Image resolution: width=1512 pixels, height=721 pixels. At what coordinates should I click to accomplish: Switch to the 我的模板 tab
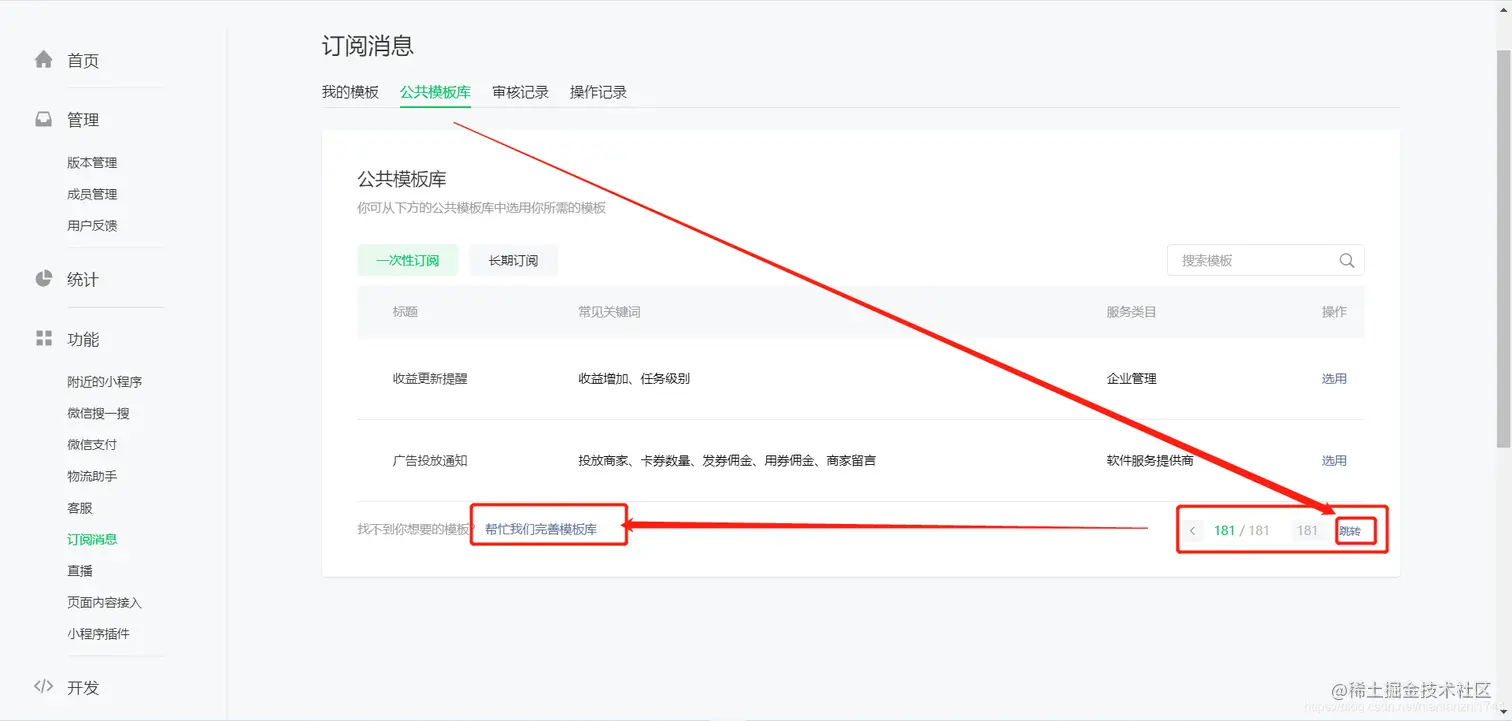350,91
